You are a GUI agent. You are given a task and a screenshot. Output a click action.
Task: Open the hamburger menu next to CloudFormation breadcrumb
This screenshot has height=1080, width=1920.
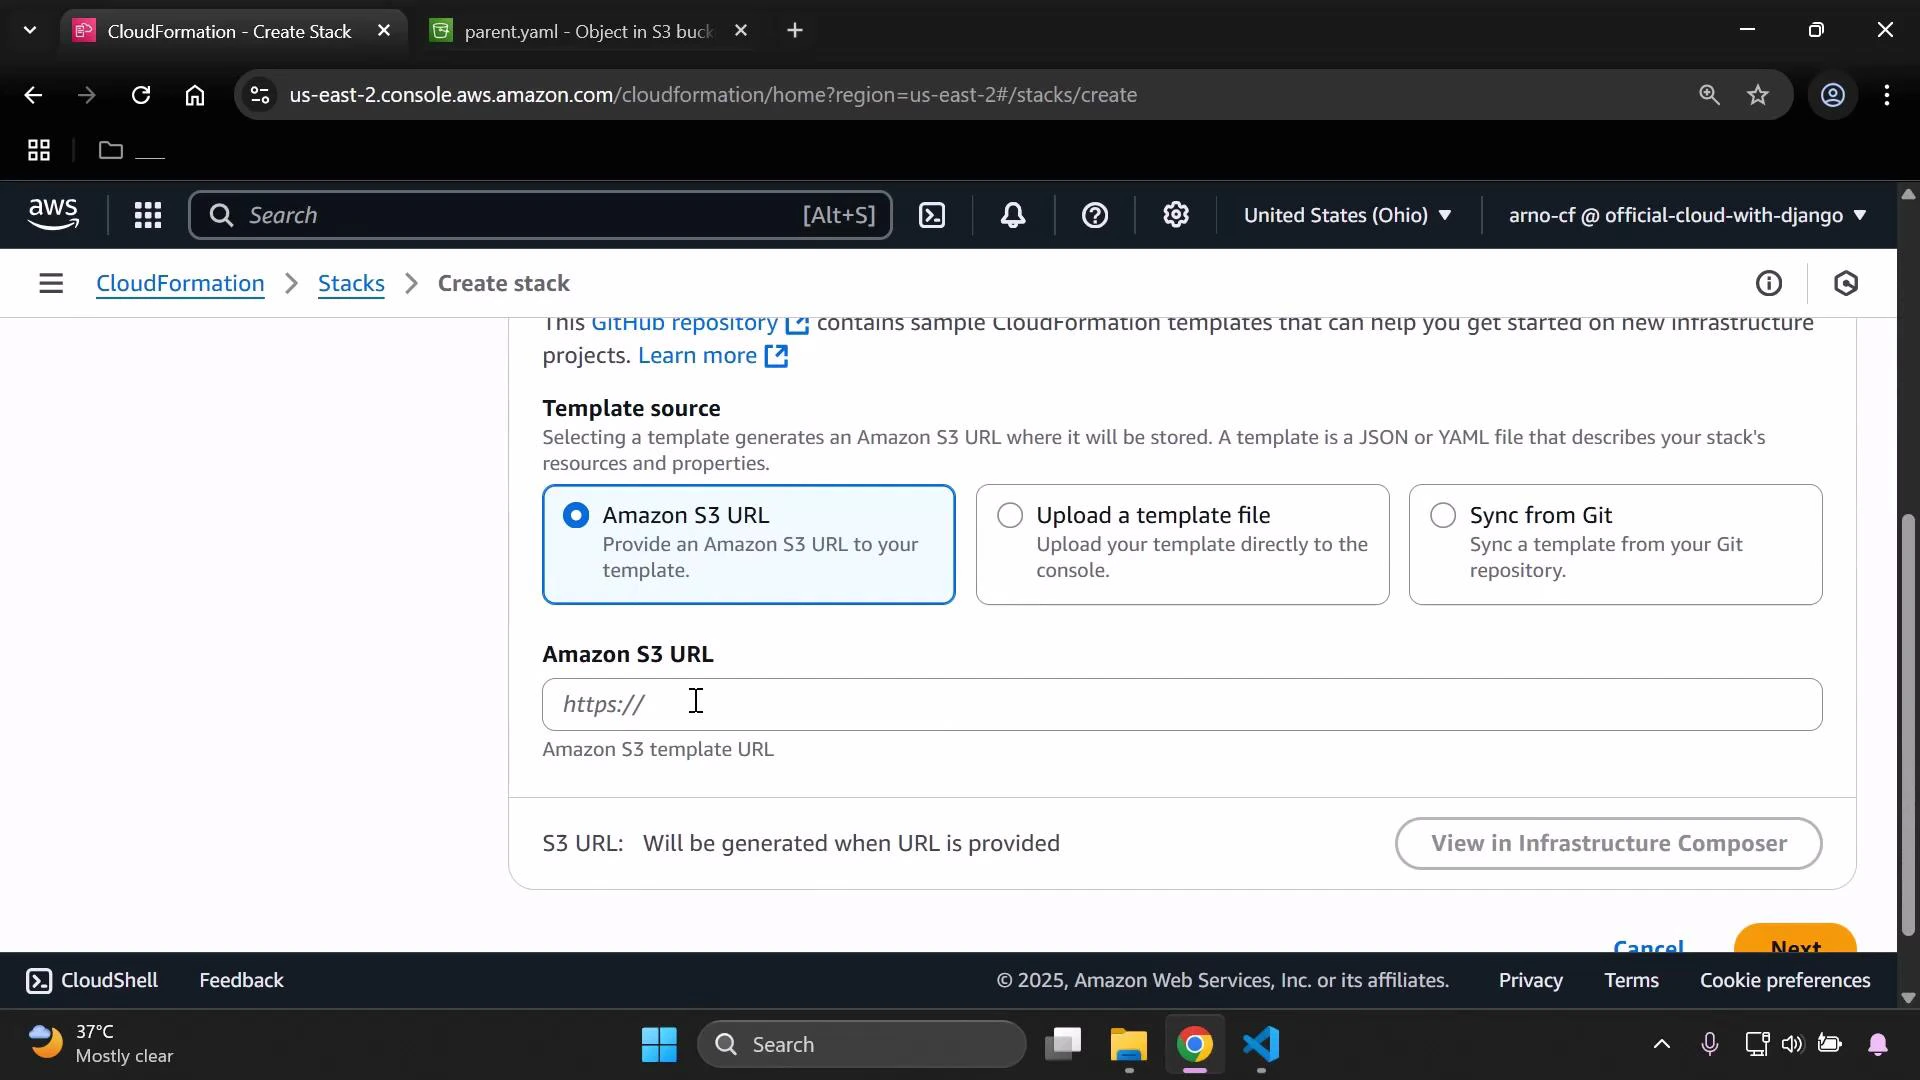tap(51, 283)
